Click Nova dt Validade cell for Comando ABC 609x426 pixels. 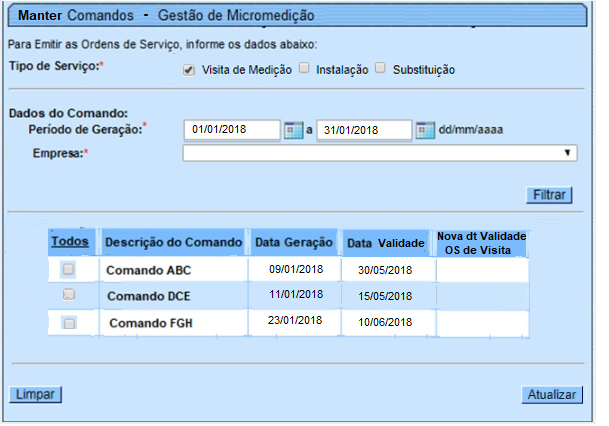click(x=482, y=270)
